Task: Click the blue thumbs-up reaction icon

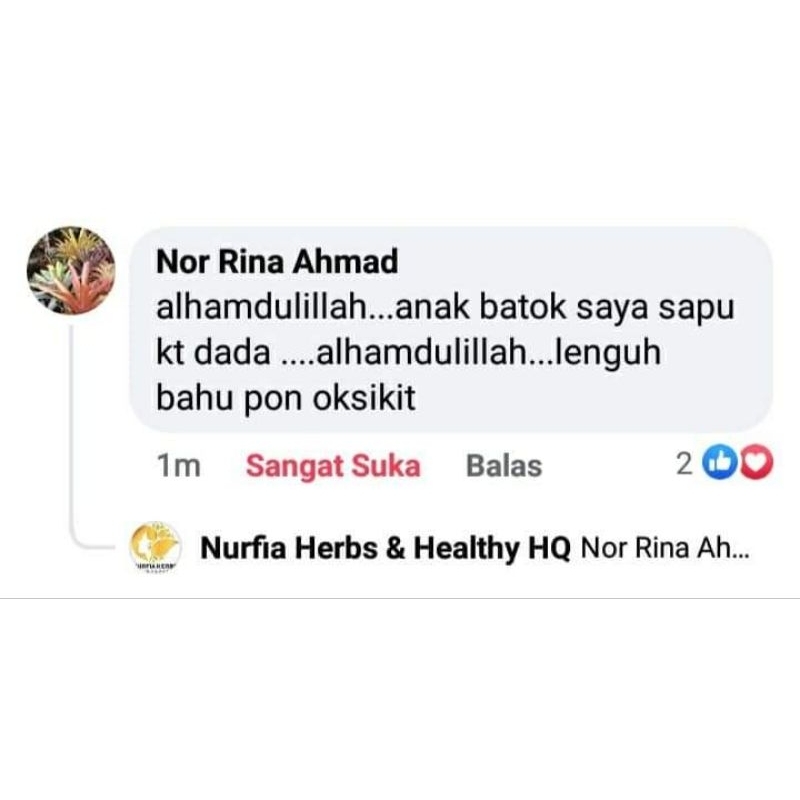Action: 719,463
